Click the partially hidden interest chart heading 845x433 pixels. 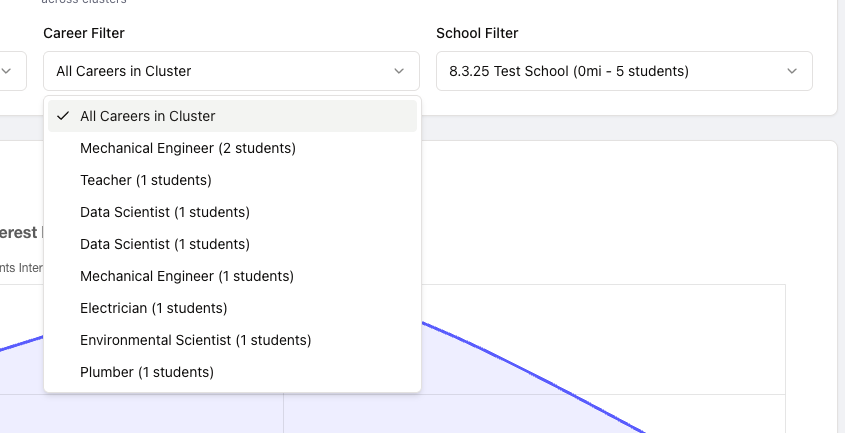[18, 233]
